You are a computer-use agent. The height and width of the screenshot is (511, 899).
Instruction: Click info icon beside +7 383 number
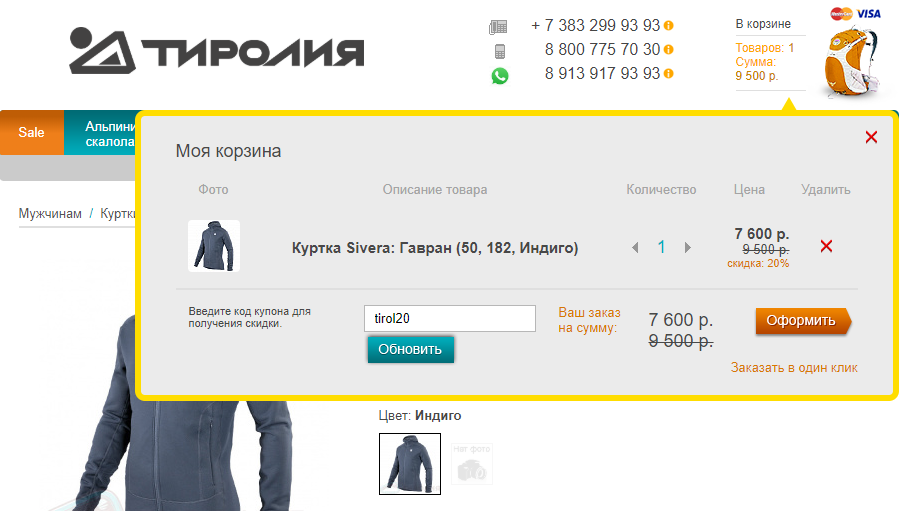pos(669,26)
